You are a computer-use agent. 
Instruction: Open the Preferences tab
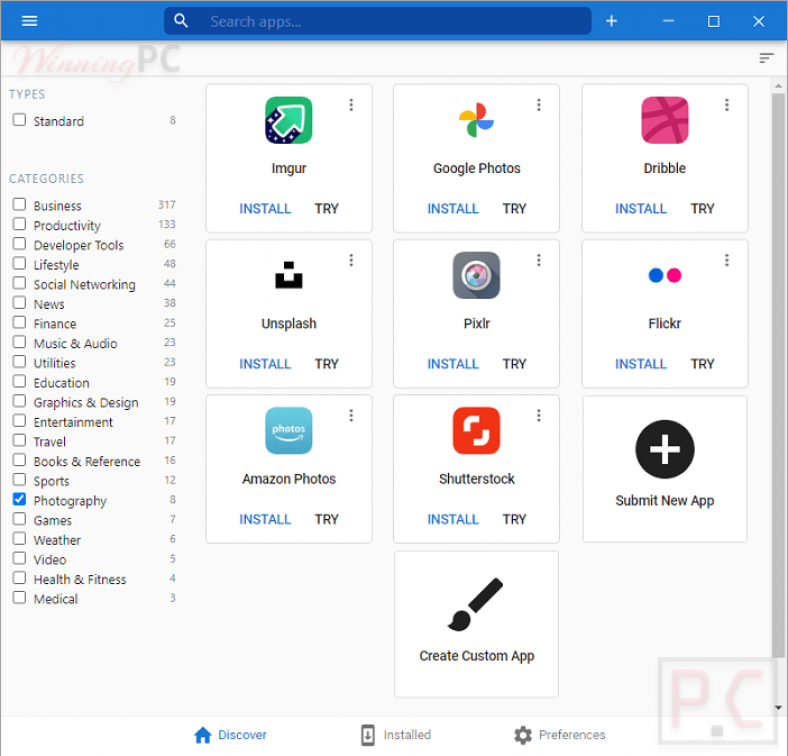tap(559, 735)
